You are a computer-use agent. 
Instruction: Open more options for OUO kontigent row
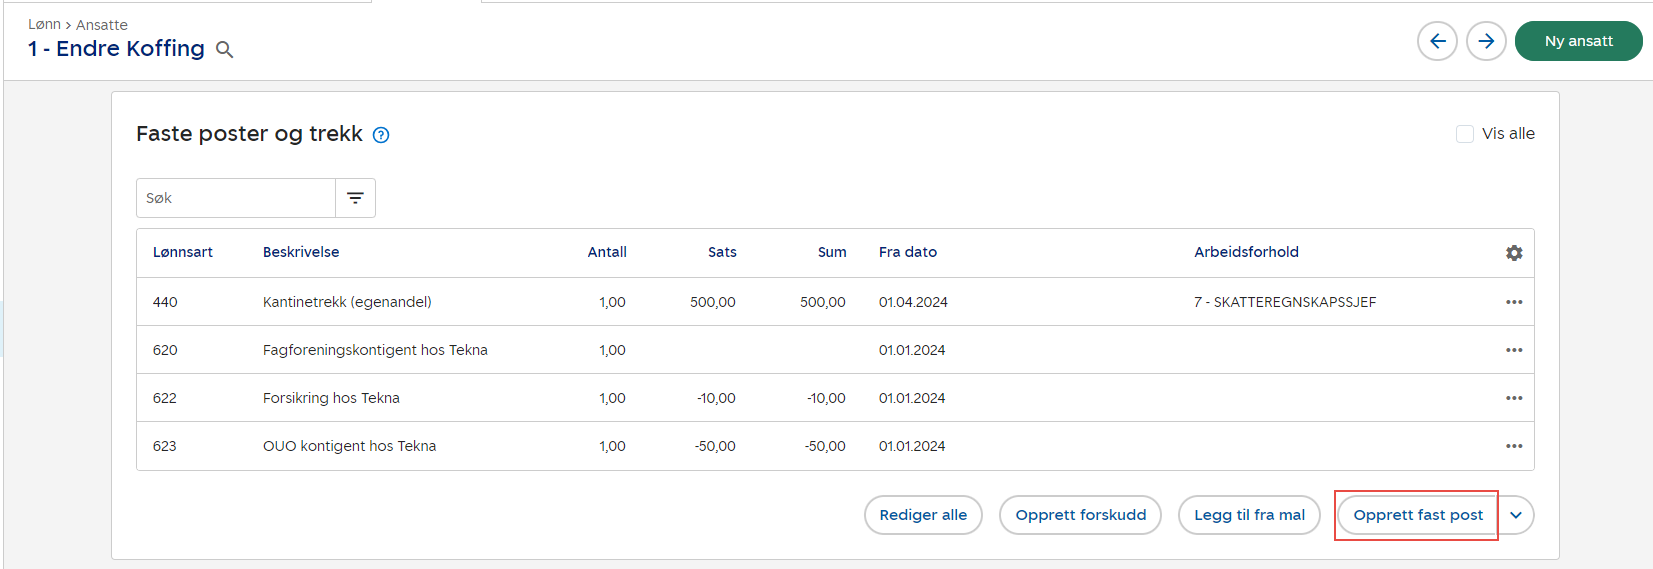(1514, 446)
